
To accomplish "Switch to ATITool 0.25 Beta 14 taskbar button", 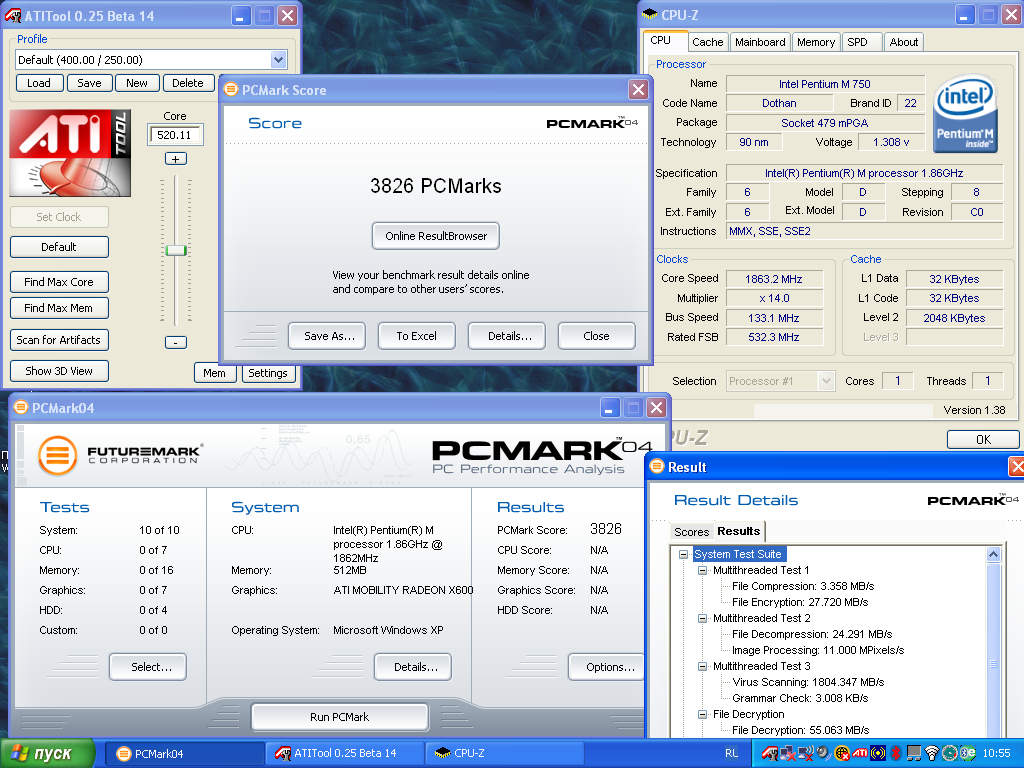I will (x=344, y=753).
